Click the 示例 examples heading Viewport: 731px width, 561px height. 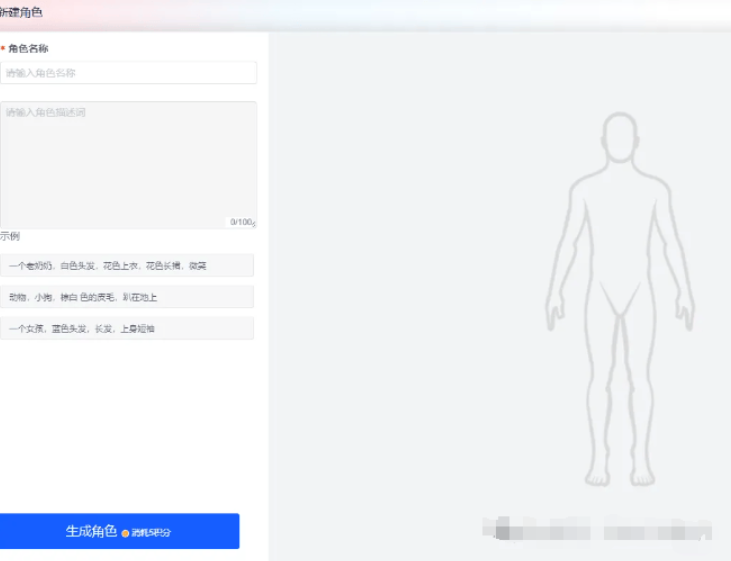pyautogui.click(x=10, y=237)
